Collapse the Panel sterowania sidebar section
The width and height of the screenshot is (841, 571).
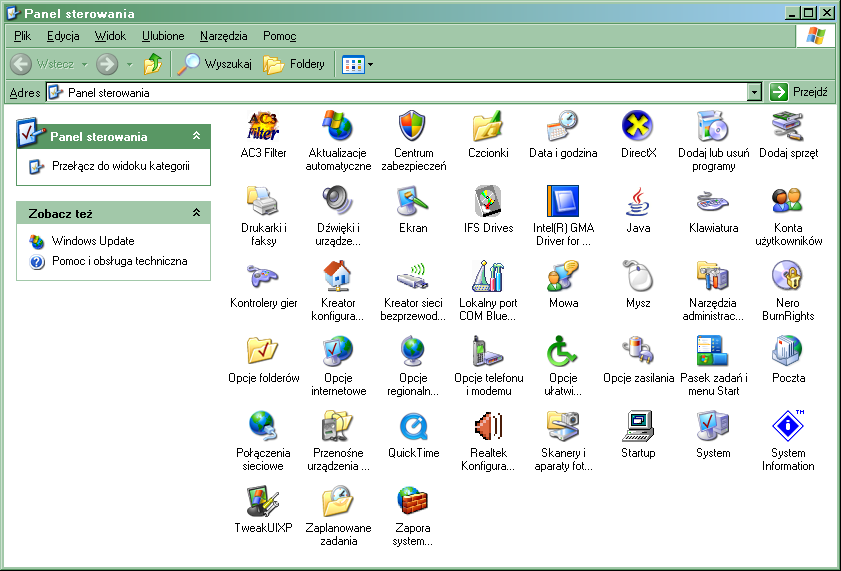tap(196, 136)
